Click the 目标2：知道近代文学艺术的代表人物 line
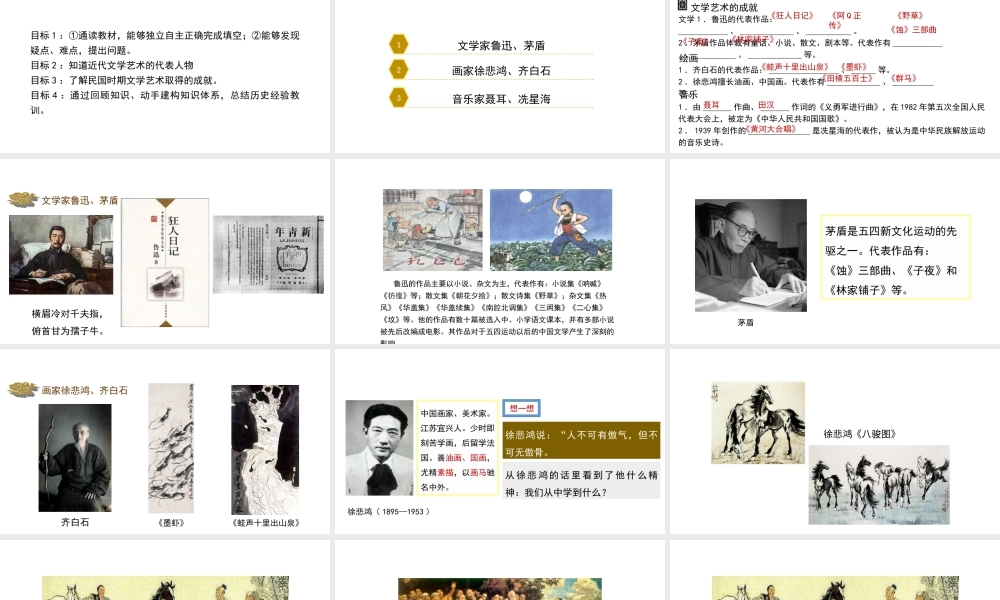1000x600 pixels. tap(112, 65)
